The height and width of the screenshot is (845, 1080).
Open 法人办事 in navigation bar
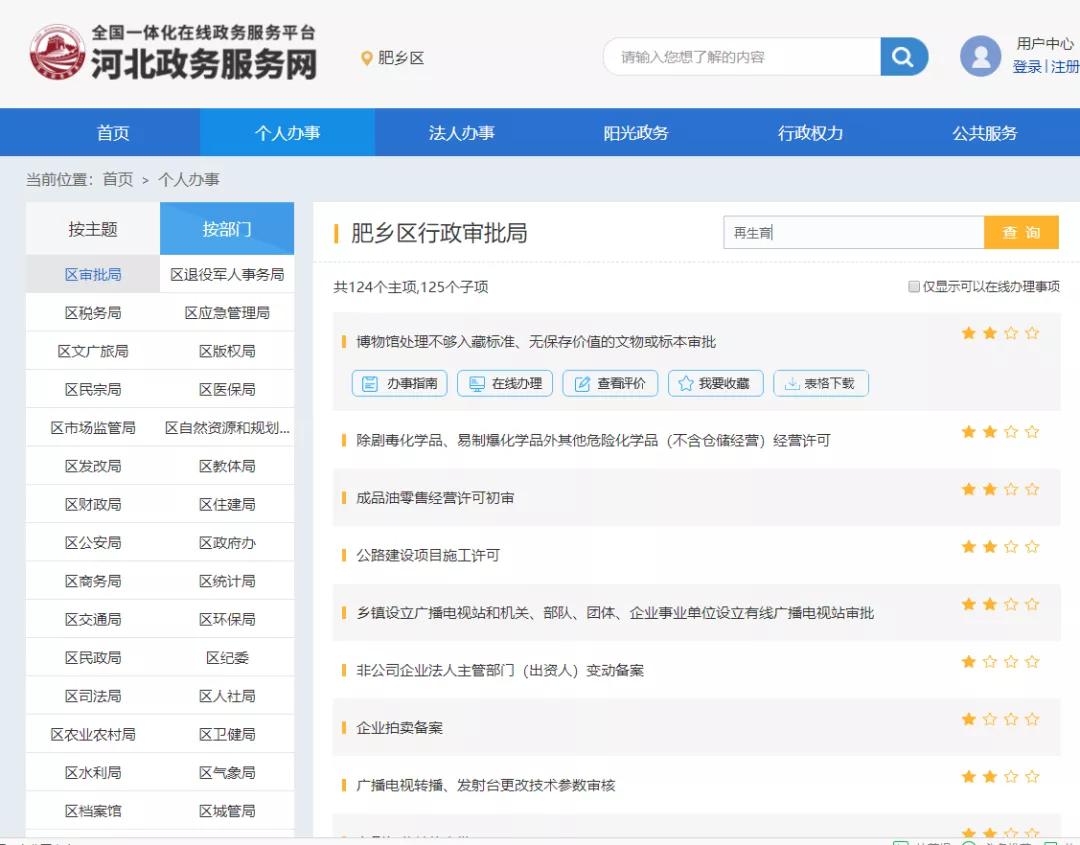coord(461,133)
